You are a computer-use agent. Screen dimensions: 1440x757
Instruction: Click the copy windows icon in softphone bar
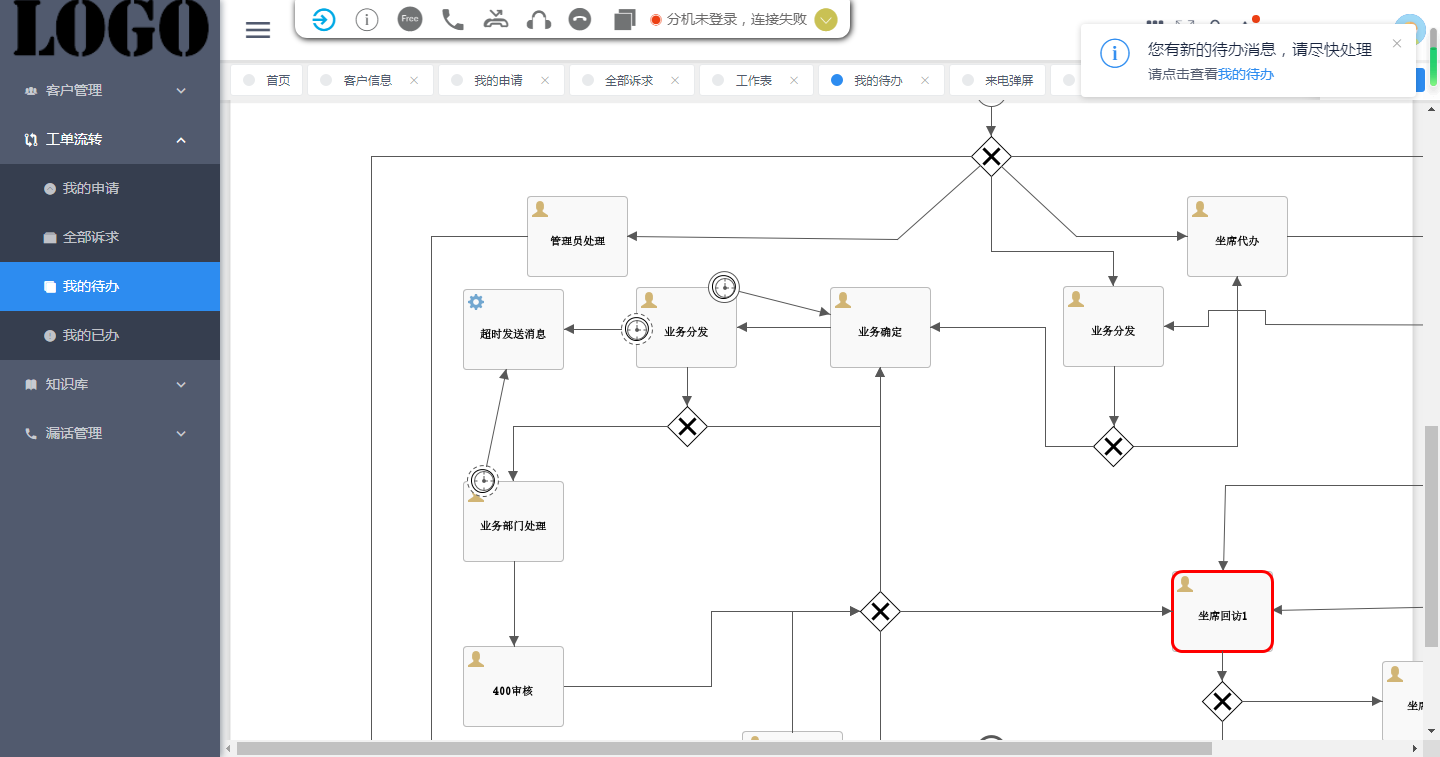(625, 19)
